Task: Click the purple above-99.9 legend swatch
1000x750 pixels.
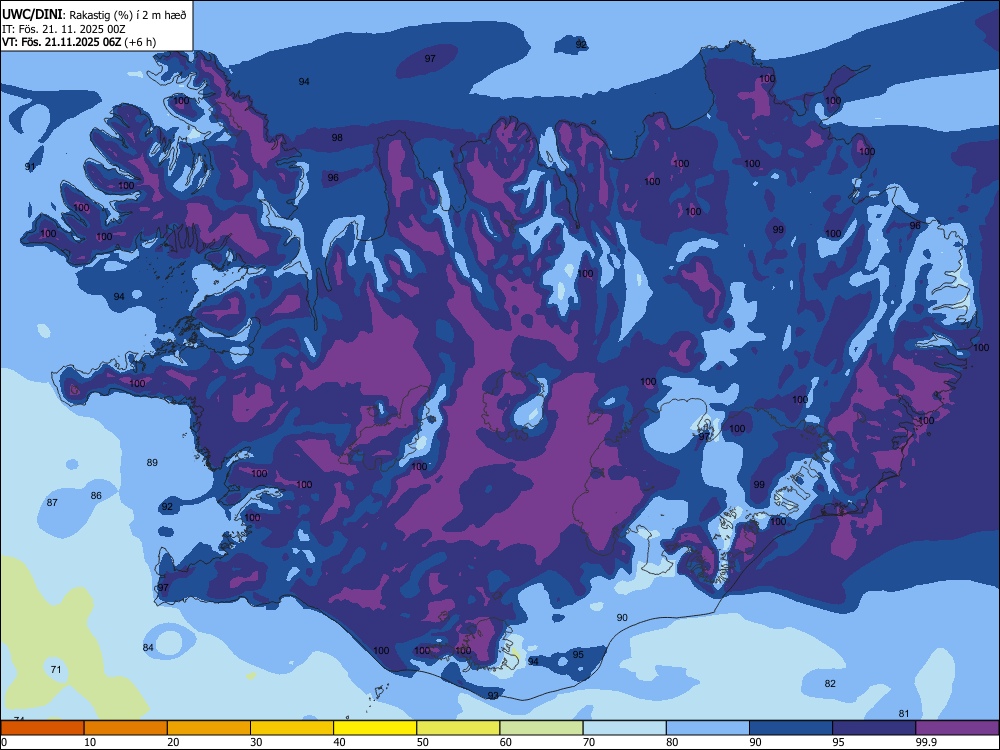Action: (x=957, y=728)
